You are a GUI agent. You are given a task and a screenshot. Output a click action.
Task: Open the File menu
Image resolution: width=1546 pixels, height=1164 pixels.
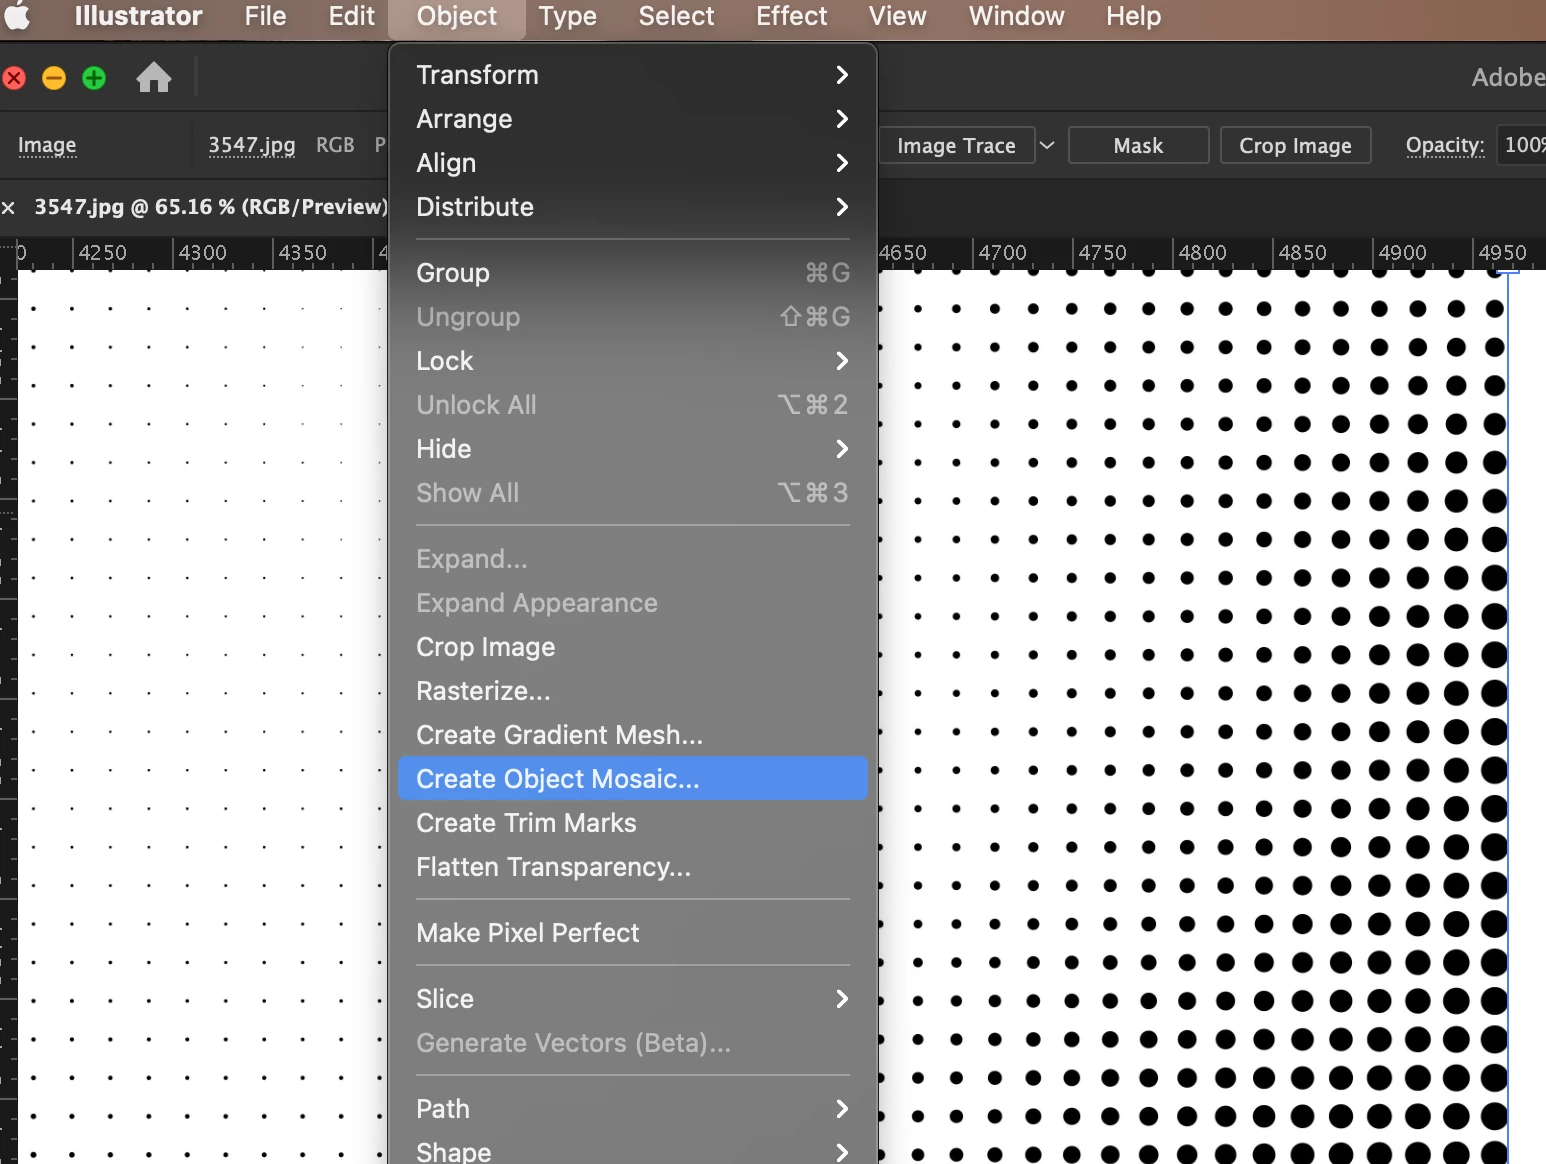265,16
